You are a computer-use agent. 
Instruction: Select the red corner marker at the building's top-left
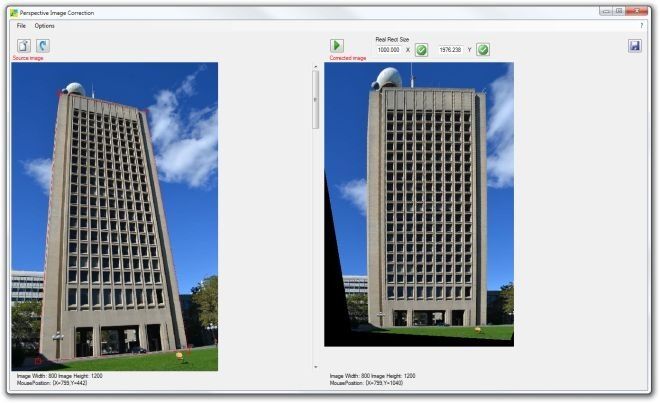(60, 93)
